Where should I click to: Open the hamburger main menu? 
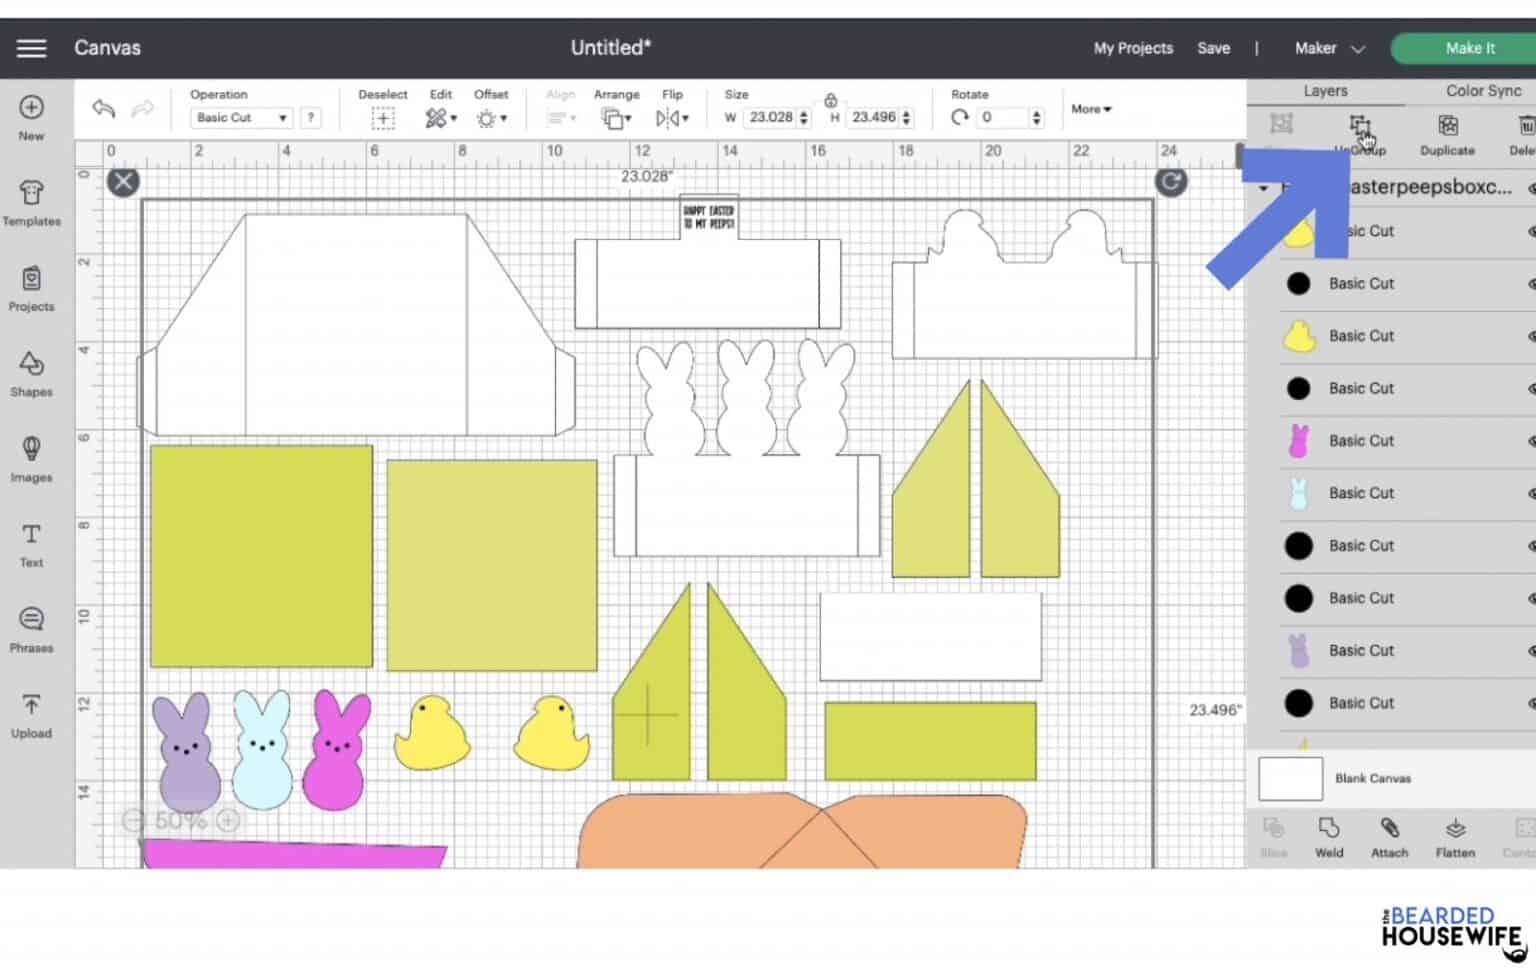coord(31,48)
